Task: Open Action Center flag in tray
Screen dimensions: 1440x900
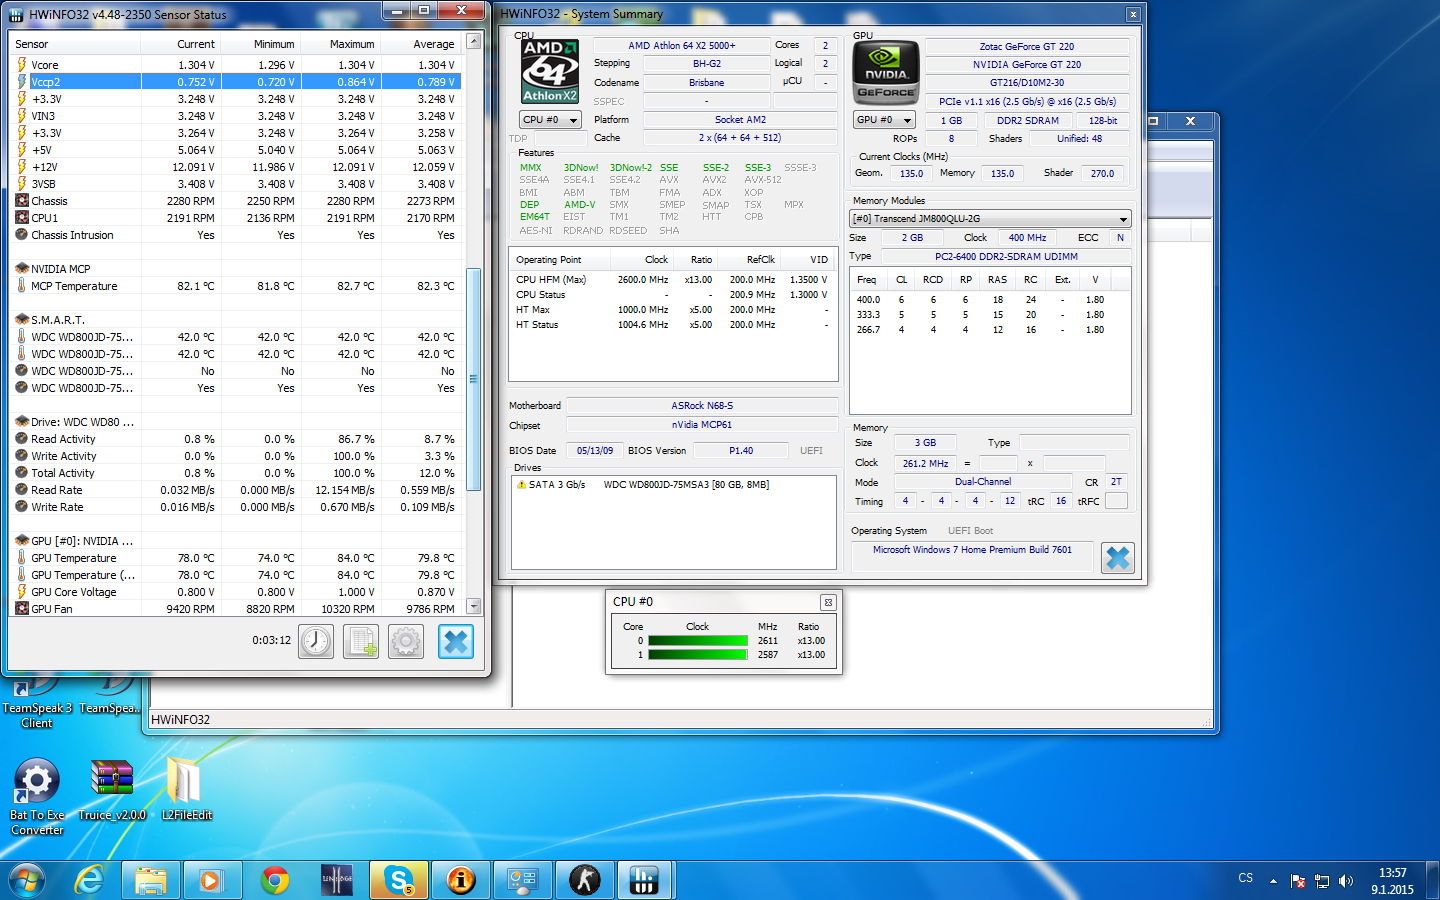Action: point(1298,881)
